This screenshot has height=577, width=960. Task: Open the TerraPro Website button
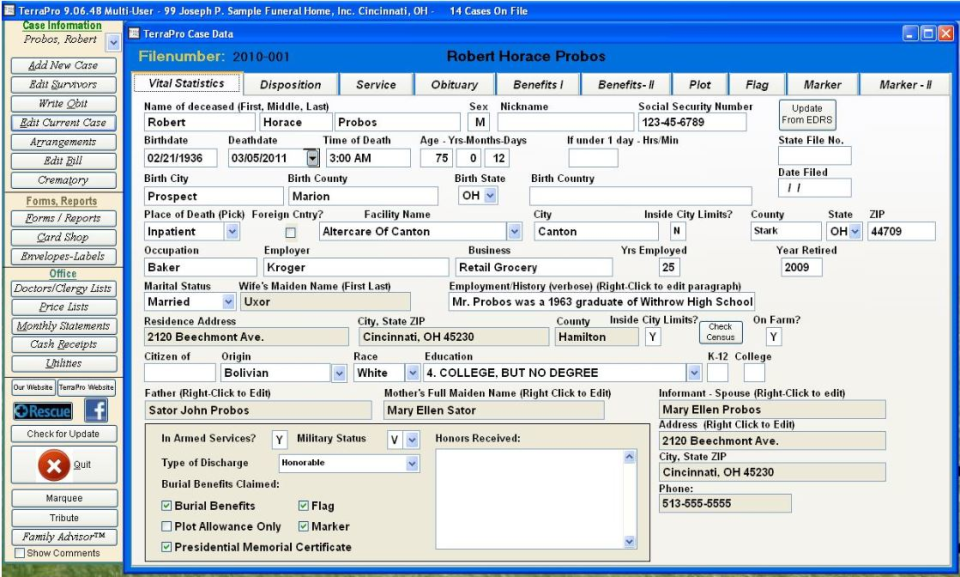86,388
